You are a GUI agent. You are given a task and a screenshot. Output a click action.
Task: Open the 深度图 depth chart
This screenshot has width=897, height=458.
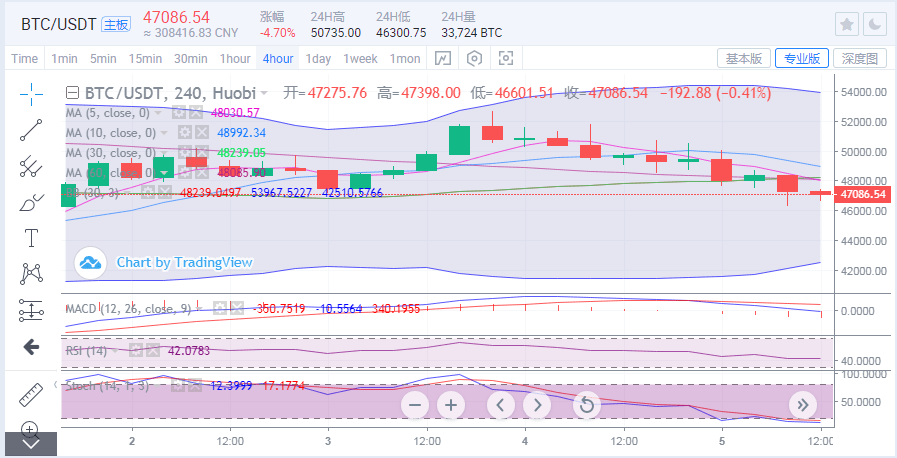point(860,58)
